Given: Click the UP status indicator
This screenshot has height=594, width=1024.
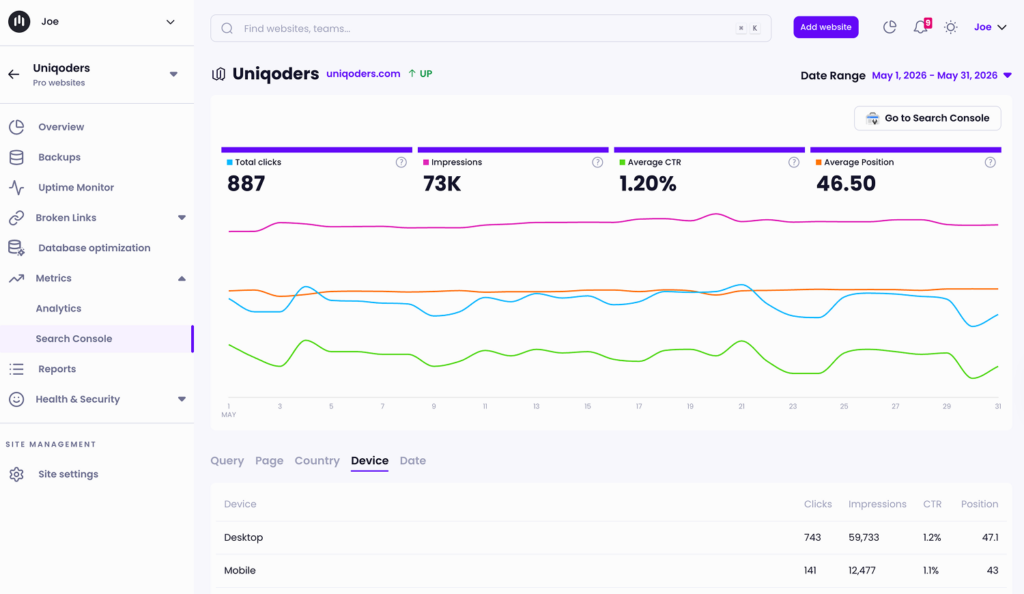Looking at the screenshot, I should pyautogui.click(x=421, y=74).
